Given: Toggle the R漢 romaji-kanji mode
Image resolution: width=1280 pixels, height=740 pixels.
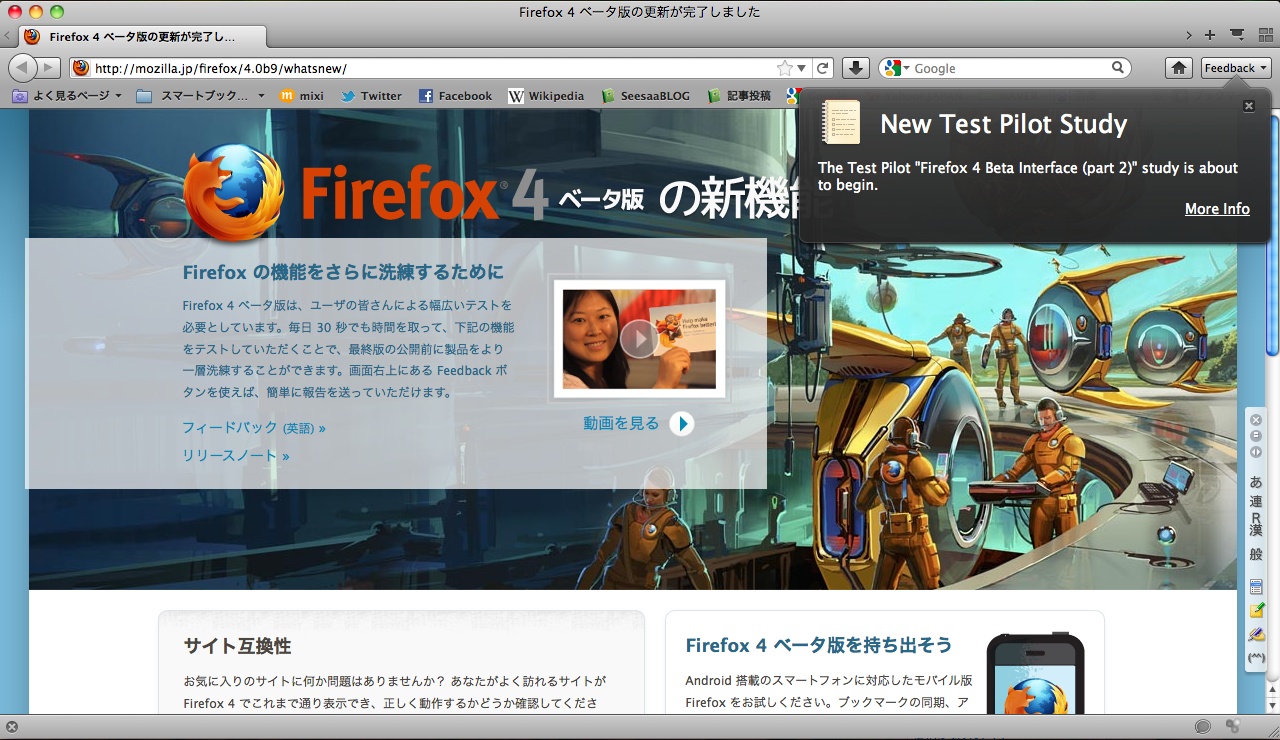Looking at the screenshot, I should tap(1256, 525).
